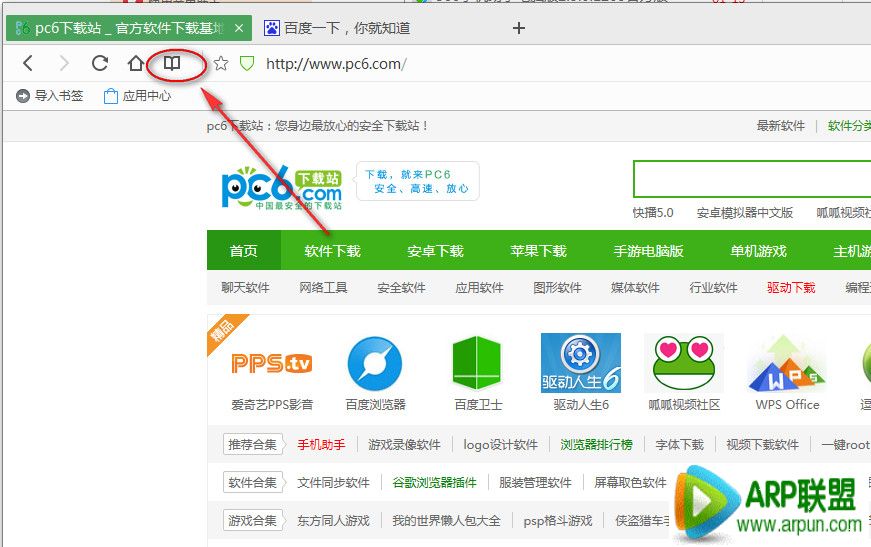Open the 最新软件 link
Image resolution: width=871 pixels, height=547 pixels.
tap(780, 126)
